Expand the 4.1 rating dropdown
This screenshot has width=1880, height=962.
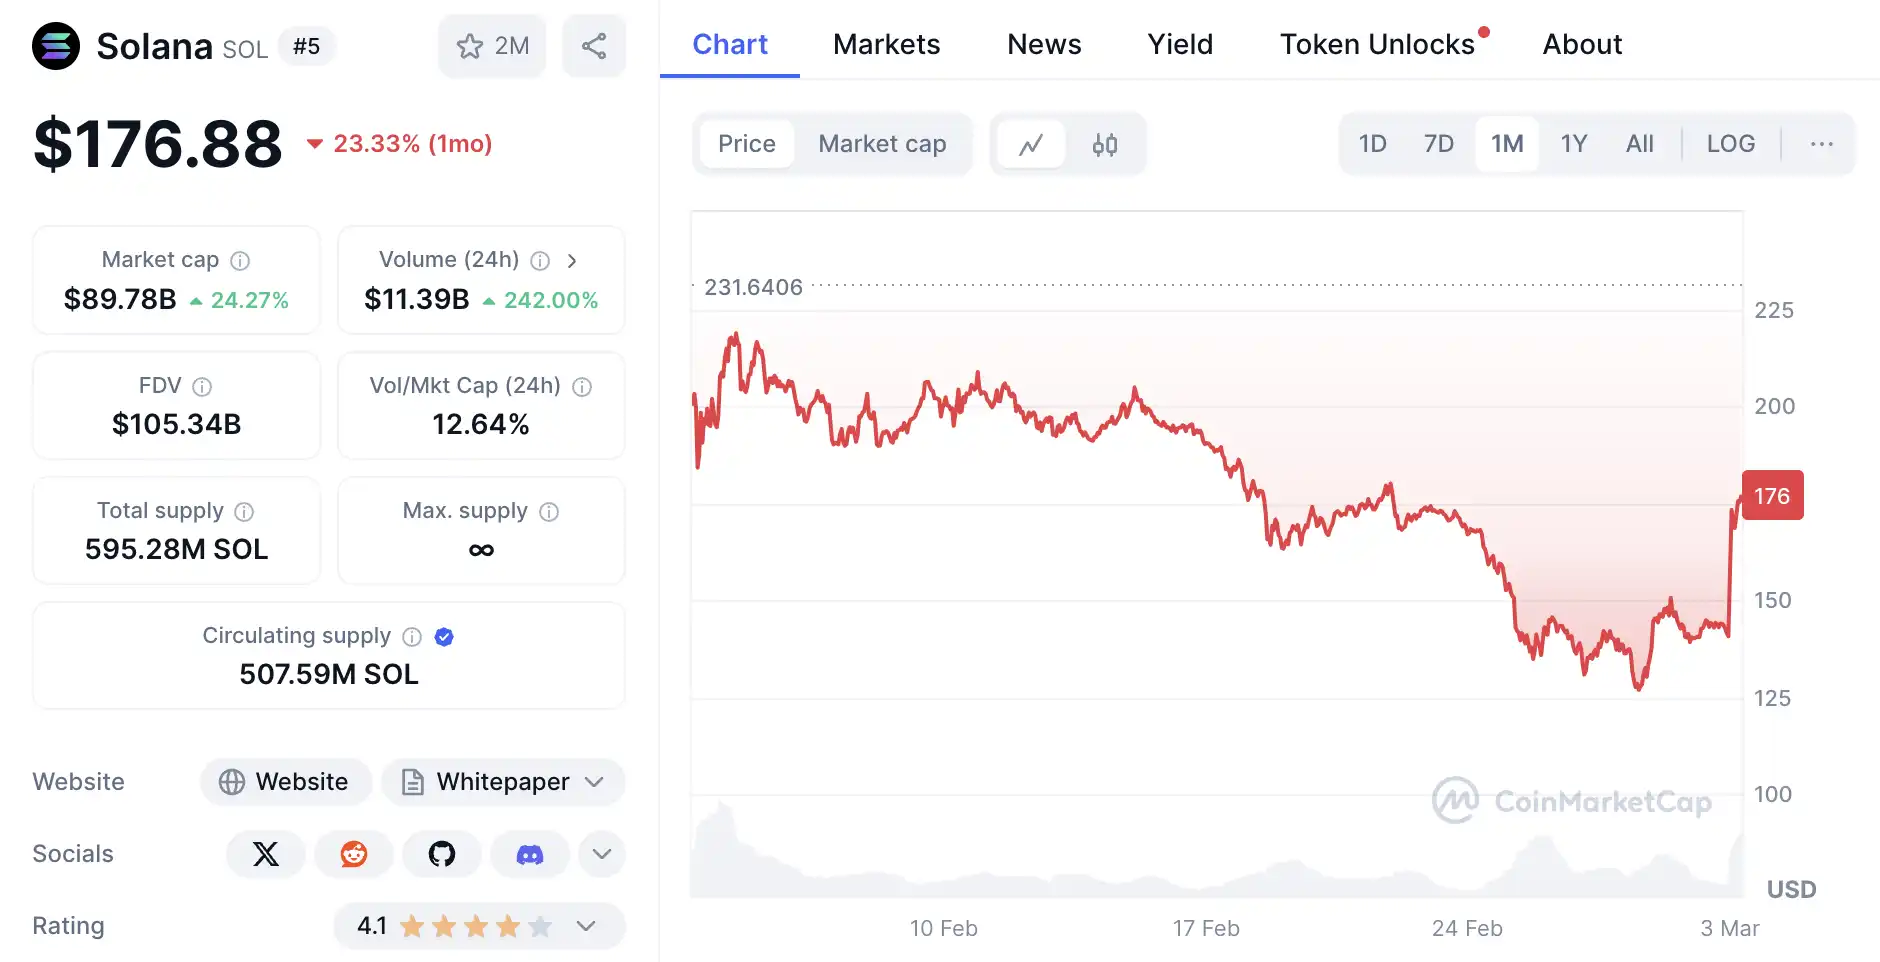pyautogui.click(x=586, y=926)
